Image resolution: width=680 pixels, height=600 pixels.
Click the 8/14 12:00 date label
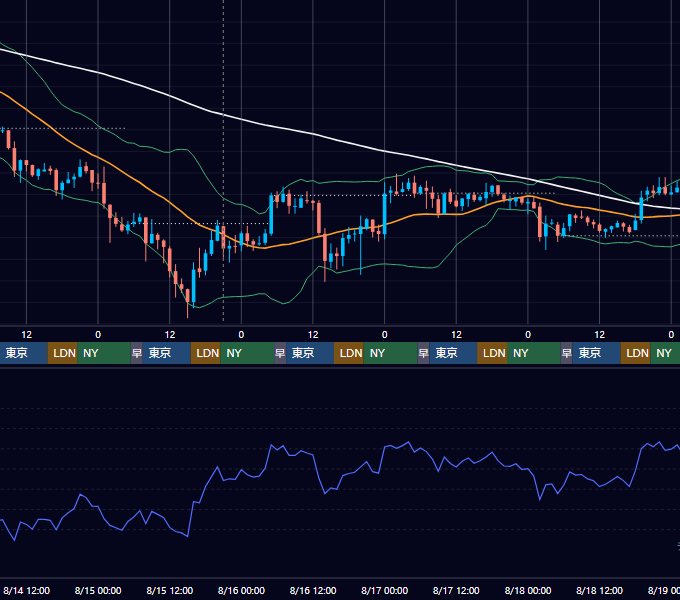(x=26, y=590)
